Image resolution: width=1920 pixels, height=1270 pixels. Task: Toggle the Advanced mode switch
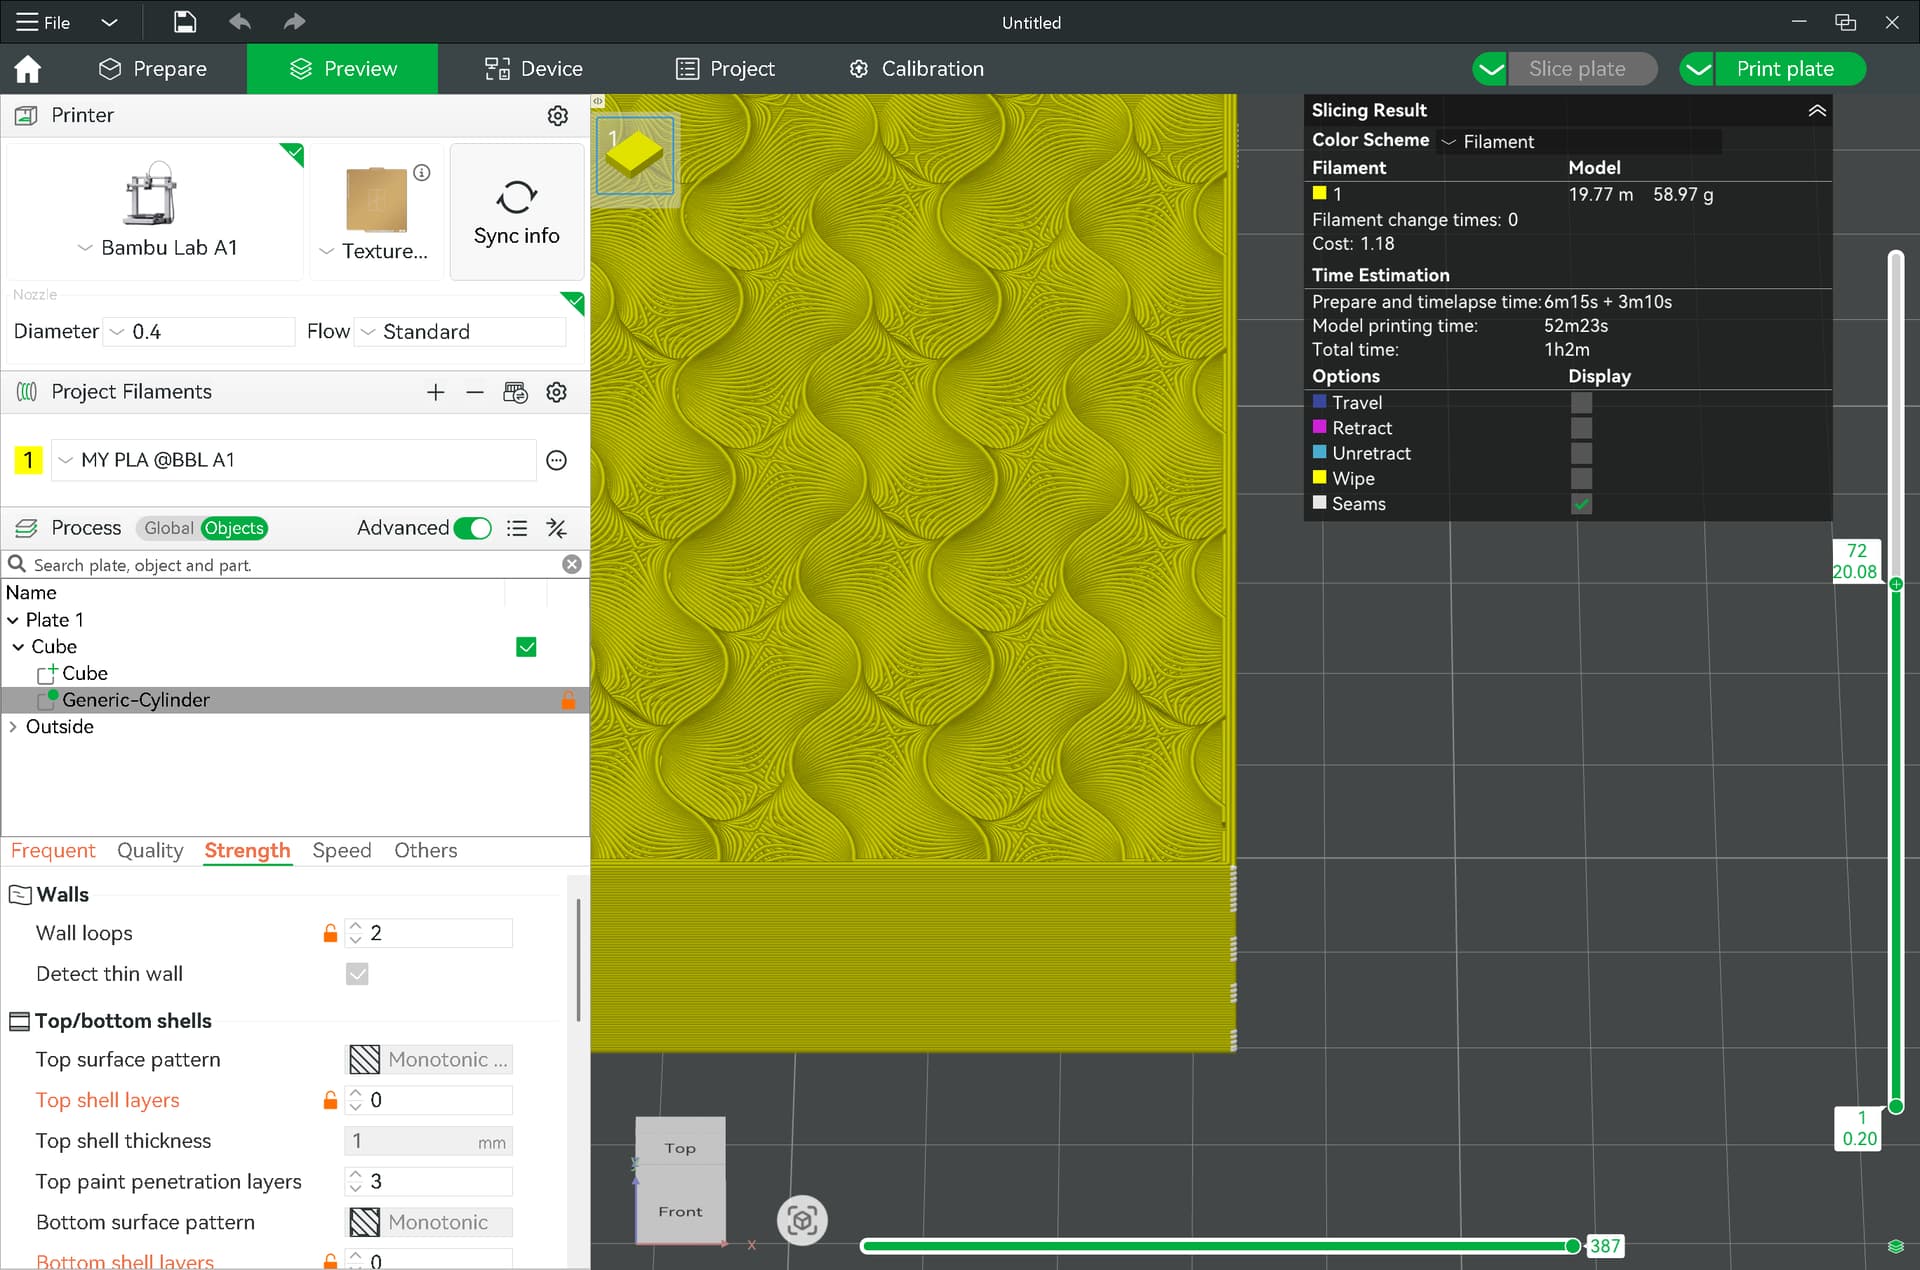(472, 528)
